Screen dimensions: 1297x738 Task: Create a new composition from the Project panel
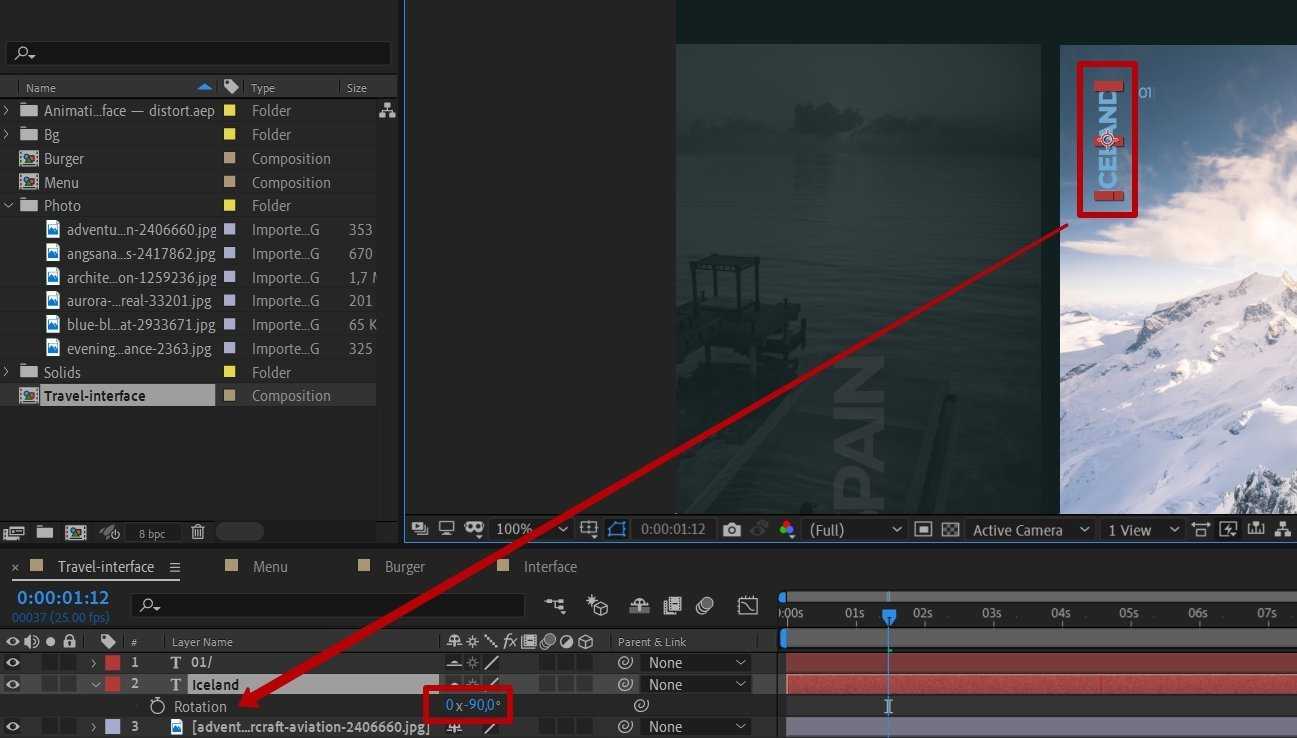point(75,532)
